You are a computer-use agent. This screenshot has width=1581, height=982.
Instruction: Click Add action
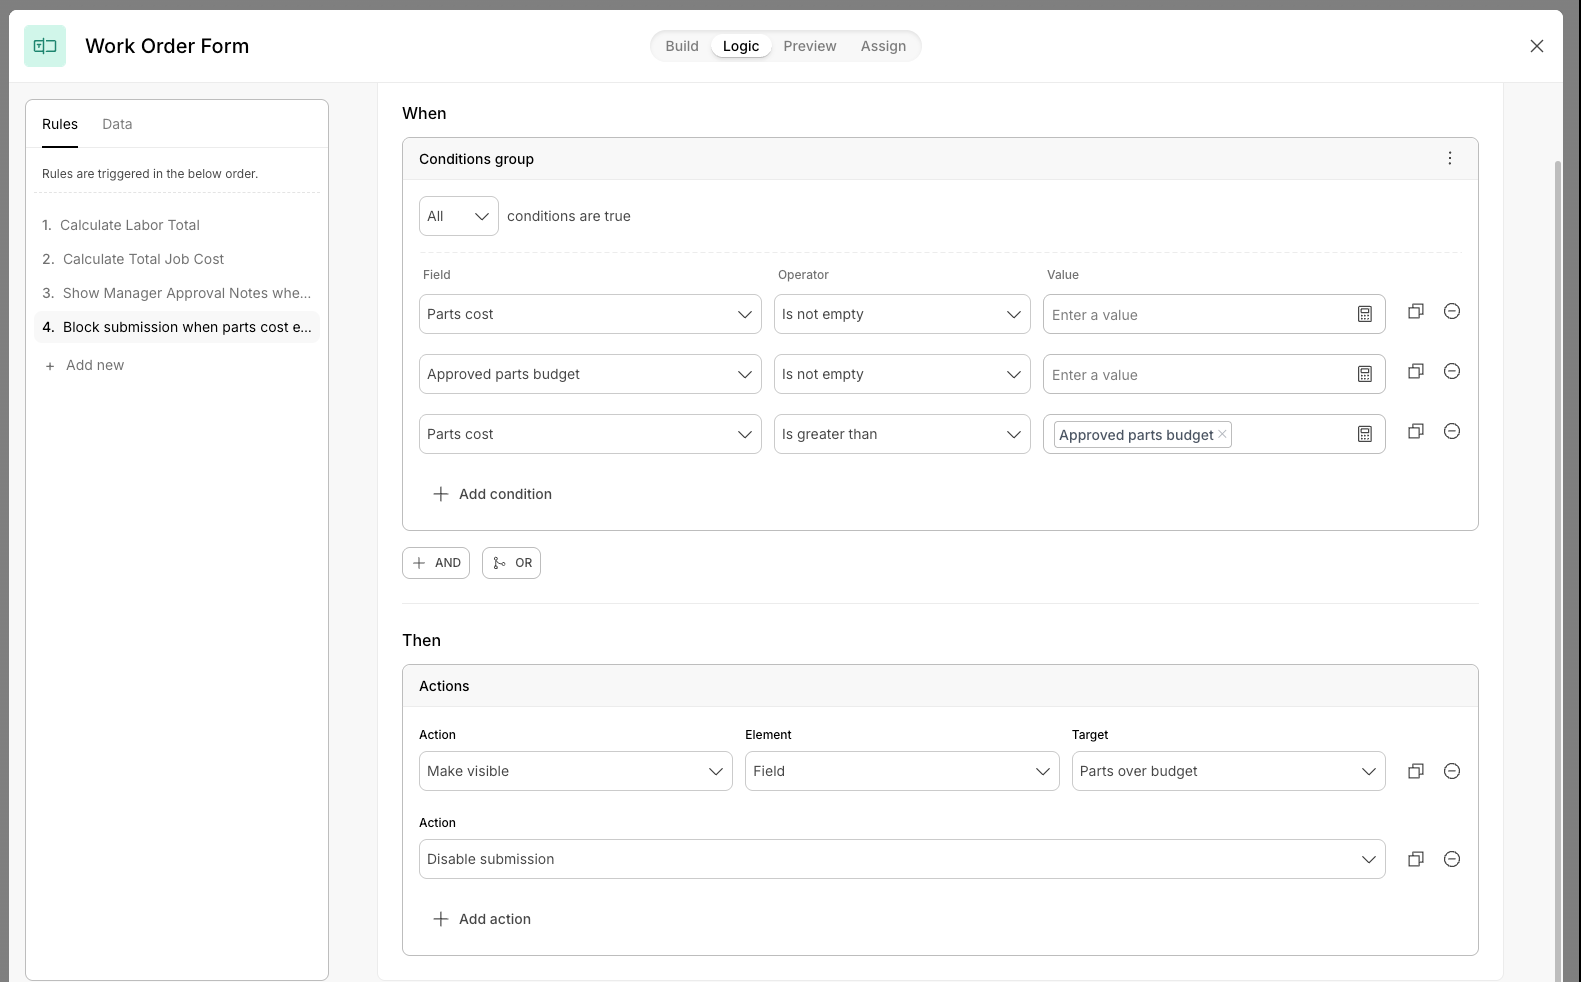coord(481,919)
